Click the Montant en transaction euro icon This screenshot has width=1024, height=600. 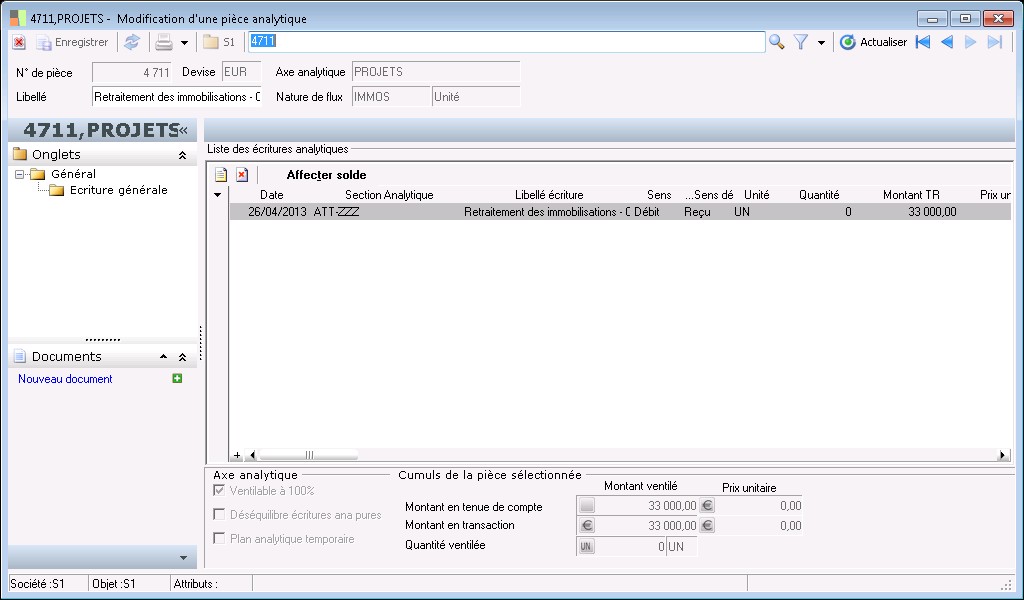[x=586, y=526]
